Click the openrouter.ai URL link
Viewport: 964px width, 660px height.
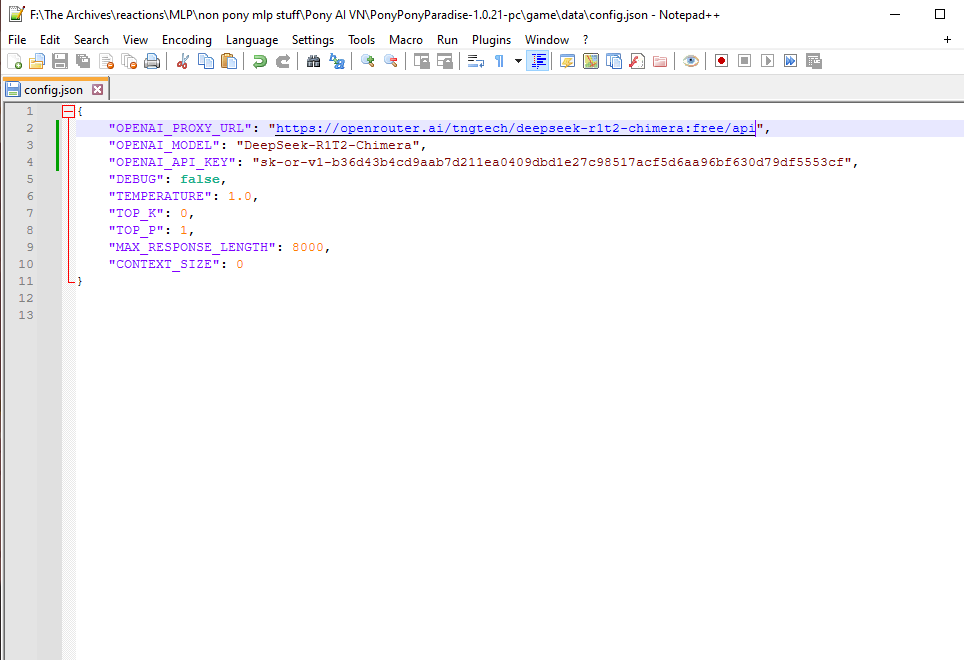click(x=515, y=128)
